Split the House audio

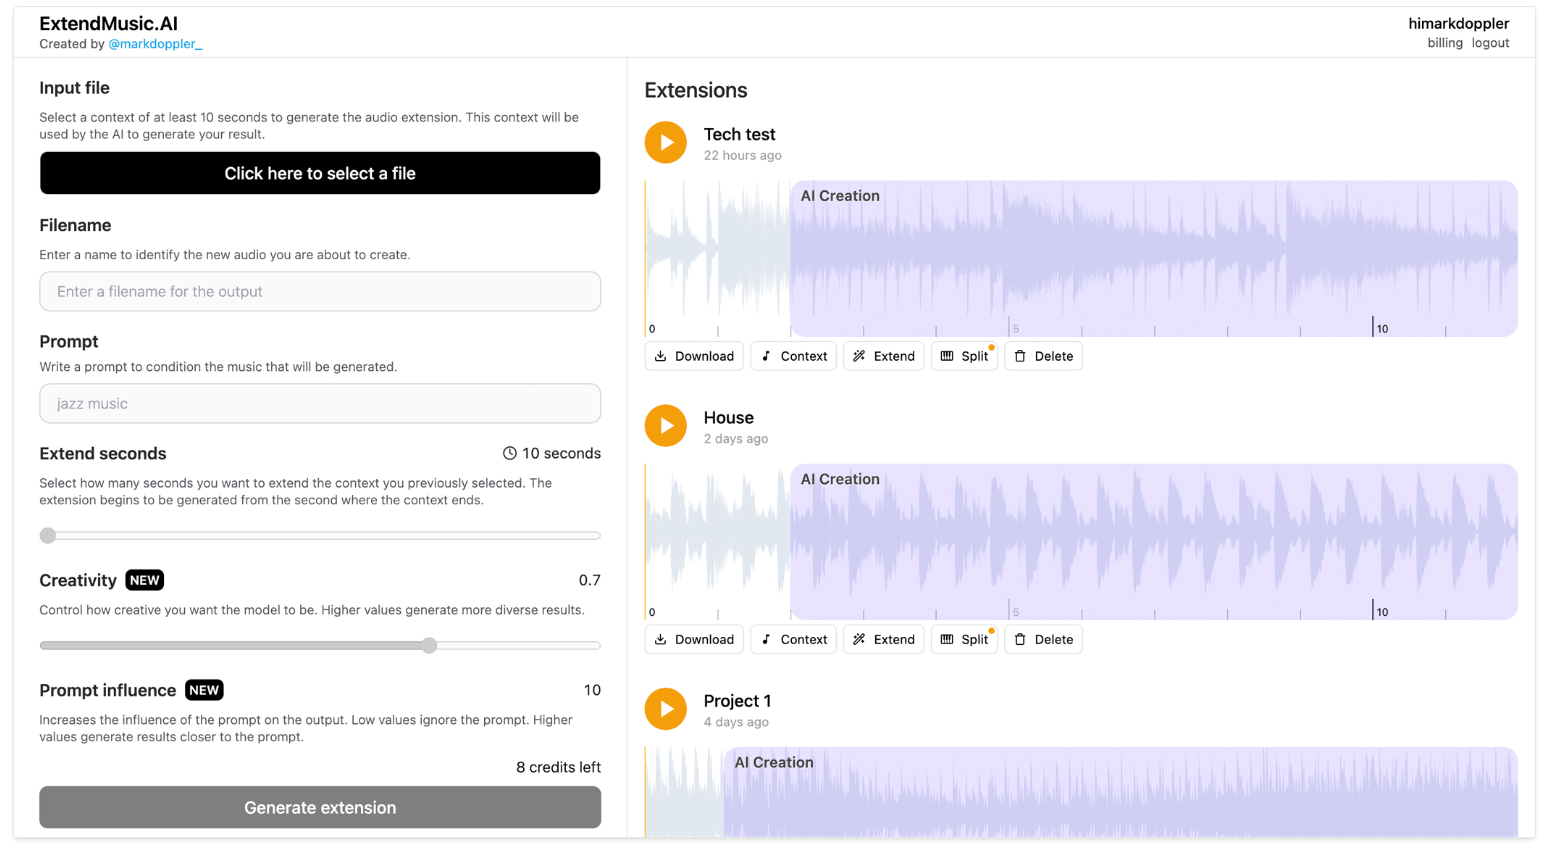coord(964,639)
